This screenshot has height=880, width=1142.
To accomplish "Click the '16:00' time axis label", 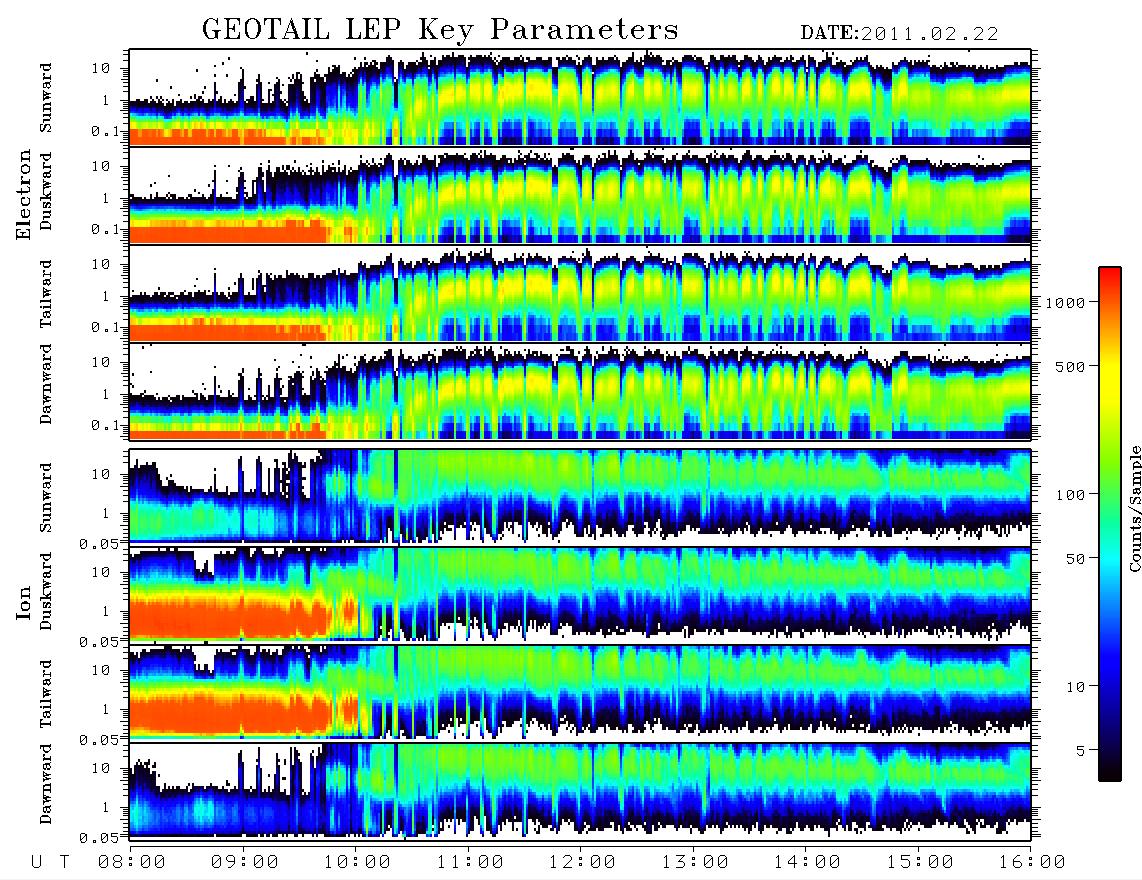I will (x=1032, y=863).
